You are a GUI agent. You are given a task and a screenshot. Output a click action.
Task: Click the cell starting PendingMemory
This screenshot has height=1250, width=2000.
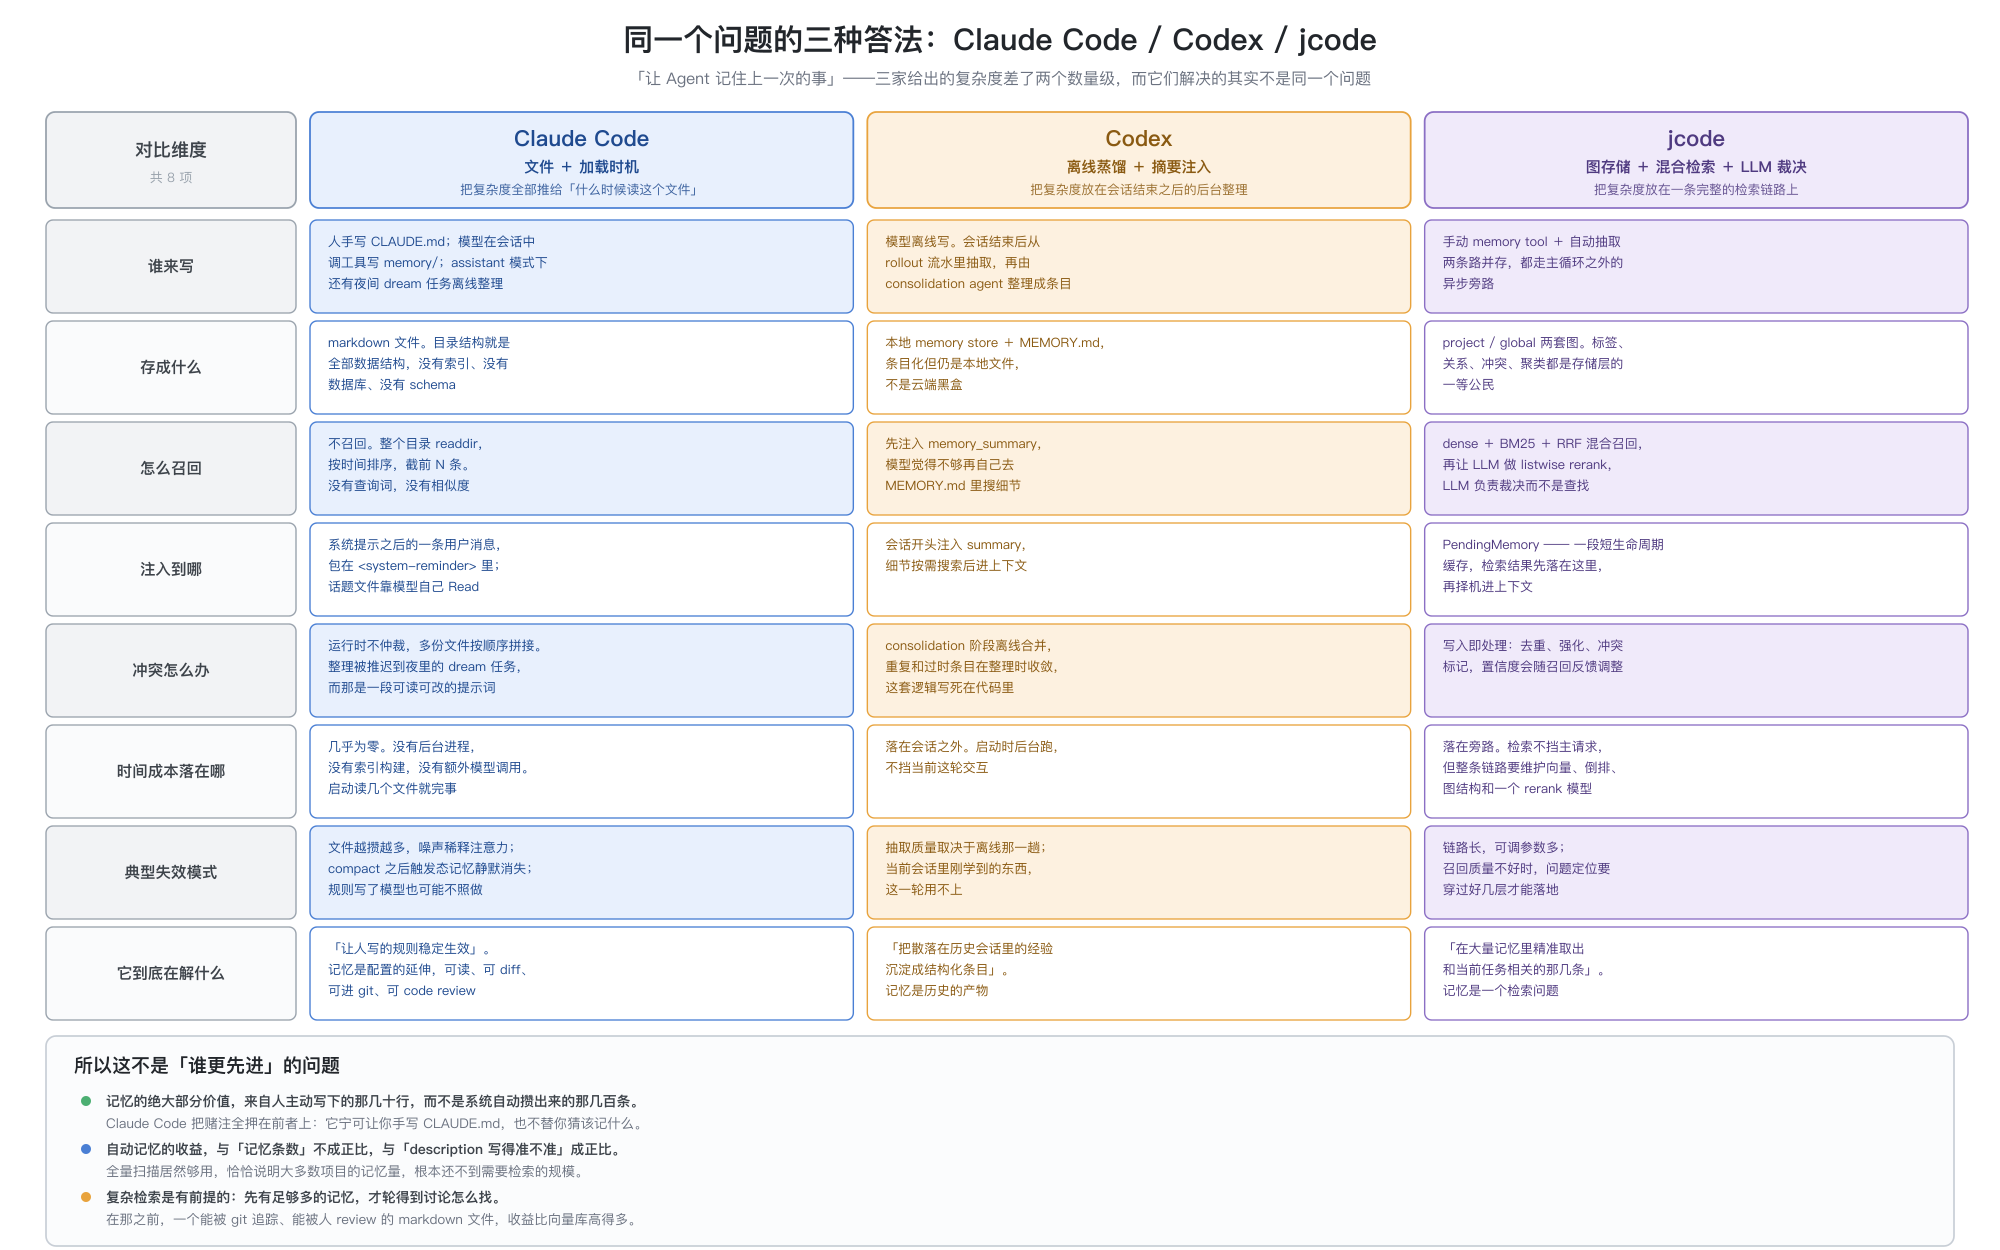coord(1696,569)
